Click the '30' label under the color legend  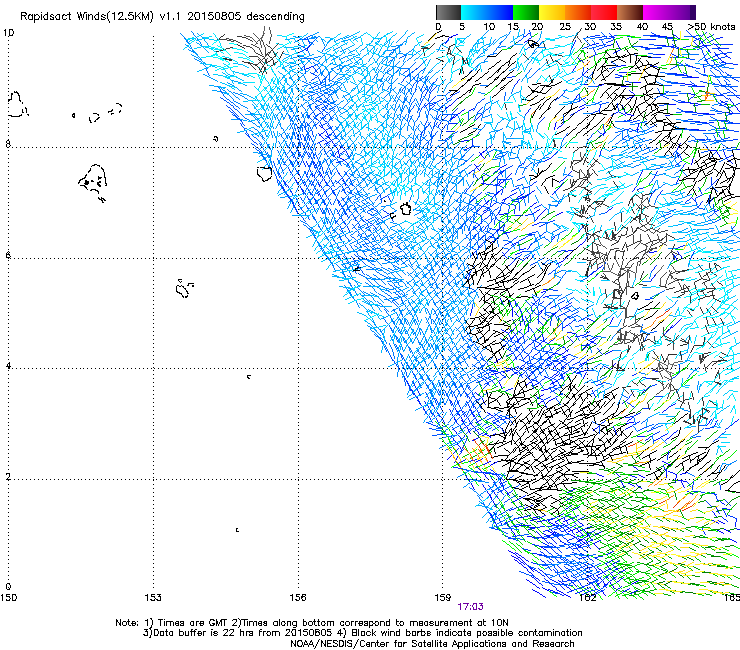590,26
